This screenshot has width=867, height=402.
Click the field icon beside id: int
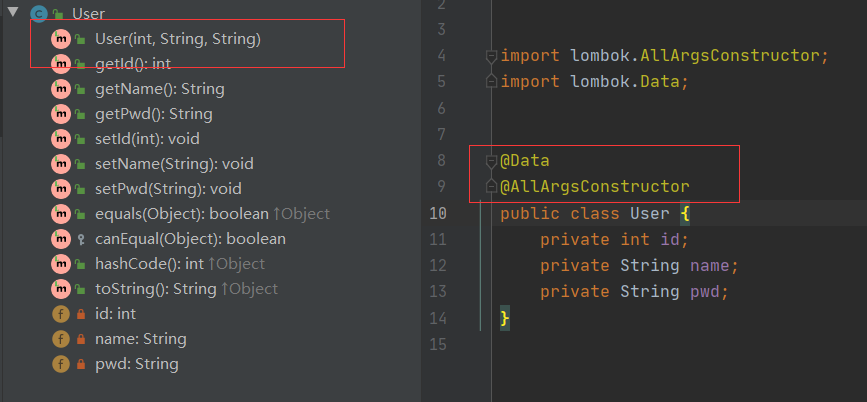point(61,314)
